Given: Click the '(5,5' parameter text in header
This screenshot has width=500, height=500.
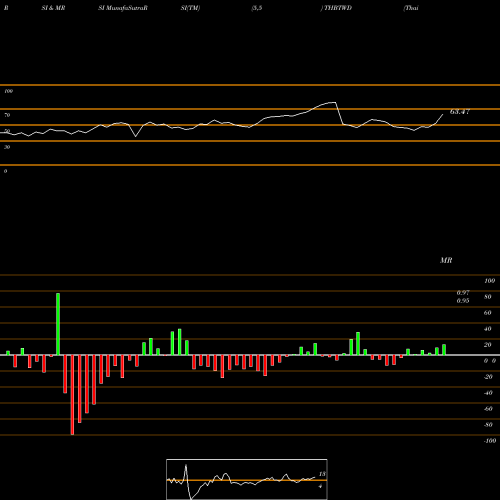Looking at the screenshot, I should pyautogui.click(x=257, y=8).
